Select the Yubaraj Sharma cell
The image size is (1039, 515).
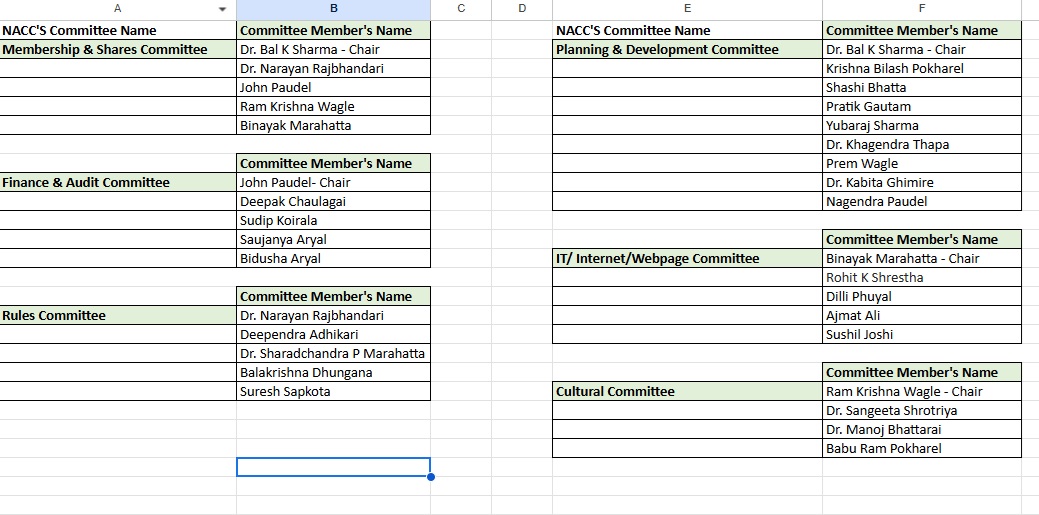[x=922, y=125]
